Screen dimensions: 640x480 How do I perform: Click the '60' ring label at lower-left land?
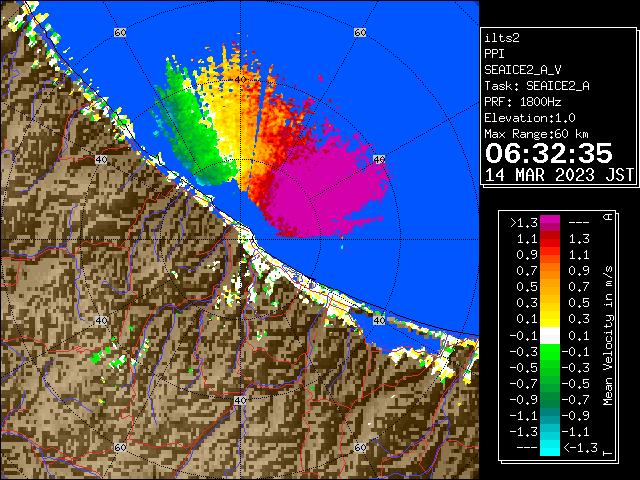coord(120,447)
